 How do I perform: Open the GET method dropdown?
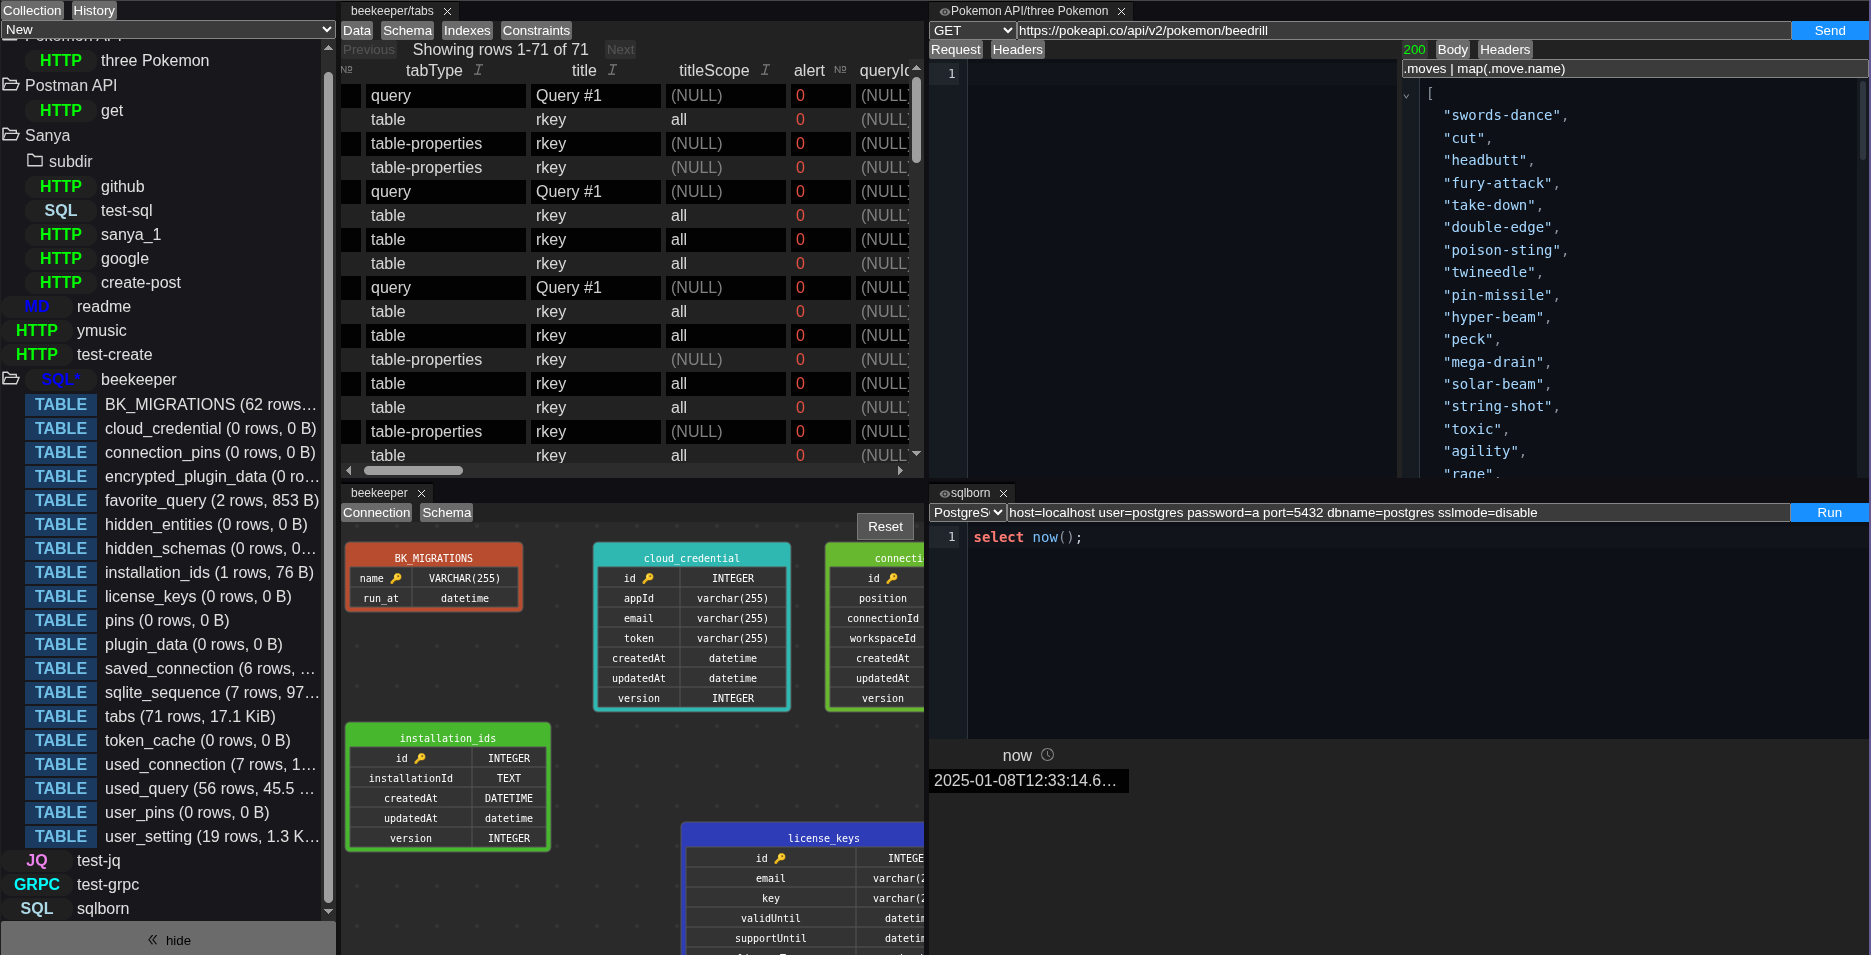click(x=972, y=31)
